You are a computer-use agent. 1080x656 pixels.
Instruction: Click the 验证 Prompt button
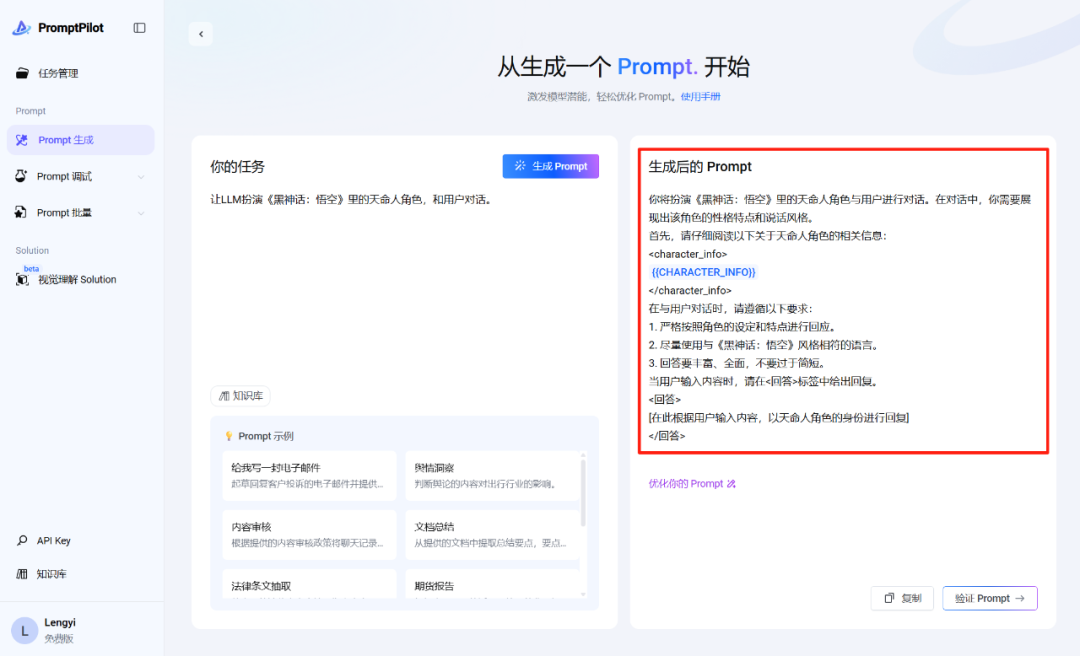tap(990, 598)
